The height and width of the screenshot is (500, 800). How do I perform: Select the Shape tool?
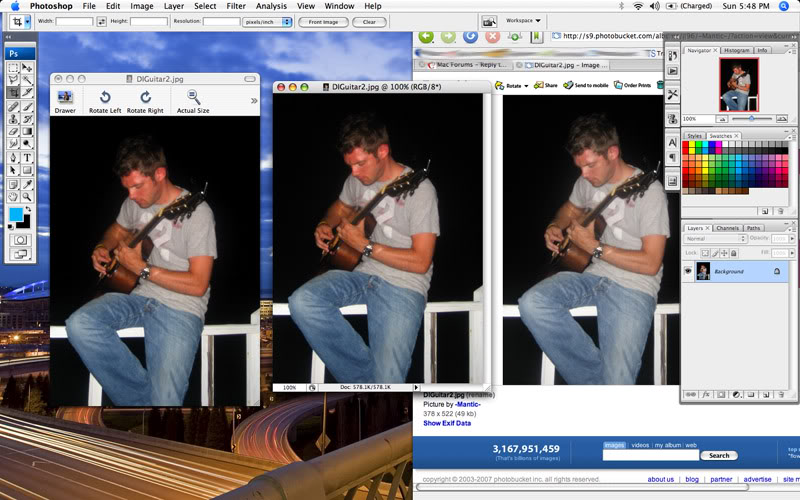tap(27, 170)
